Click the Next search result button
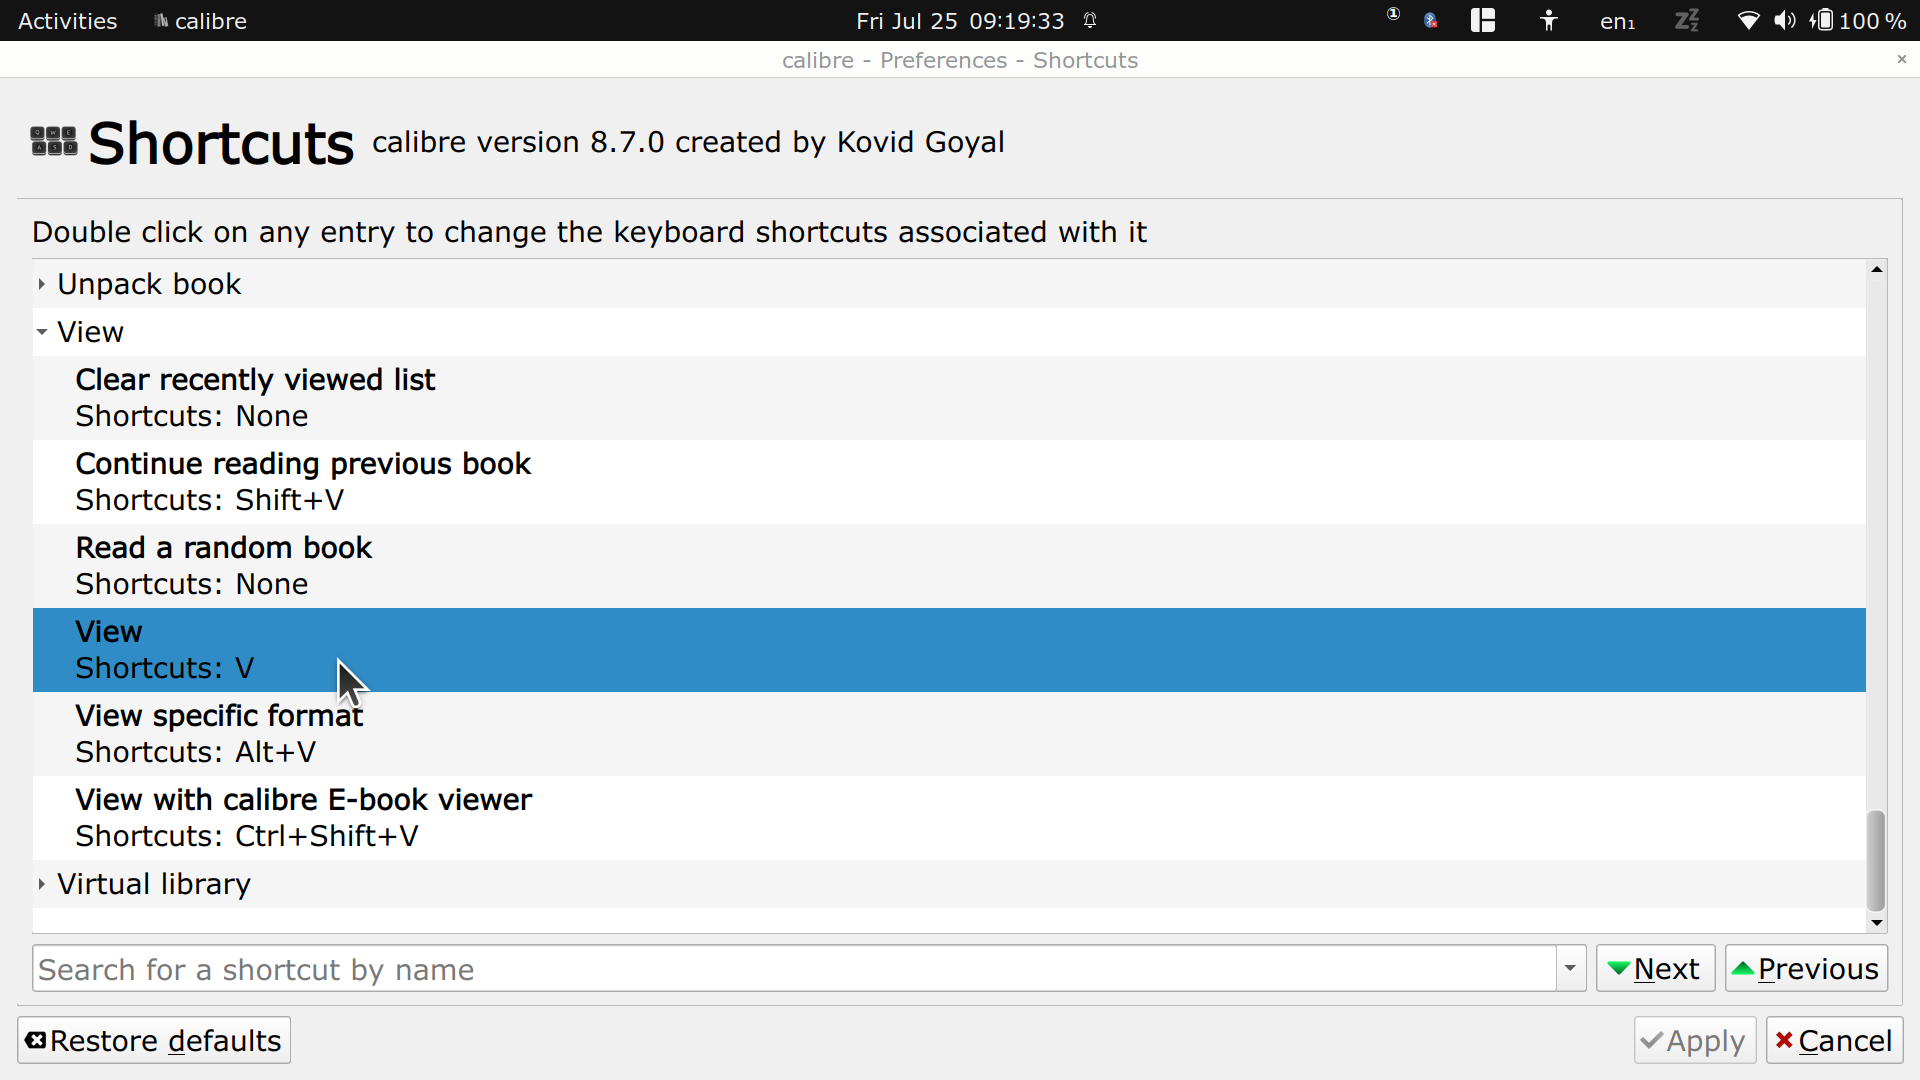The image size is (1920, 1080). click(x=1655, y=968)
